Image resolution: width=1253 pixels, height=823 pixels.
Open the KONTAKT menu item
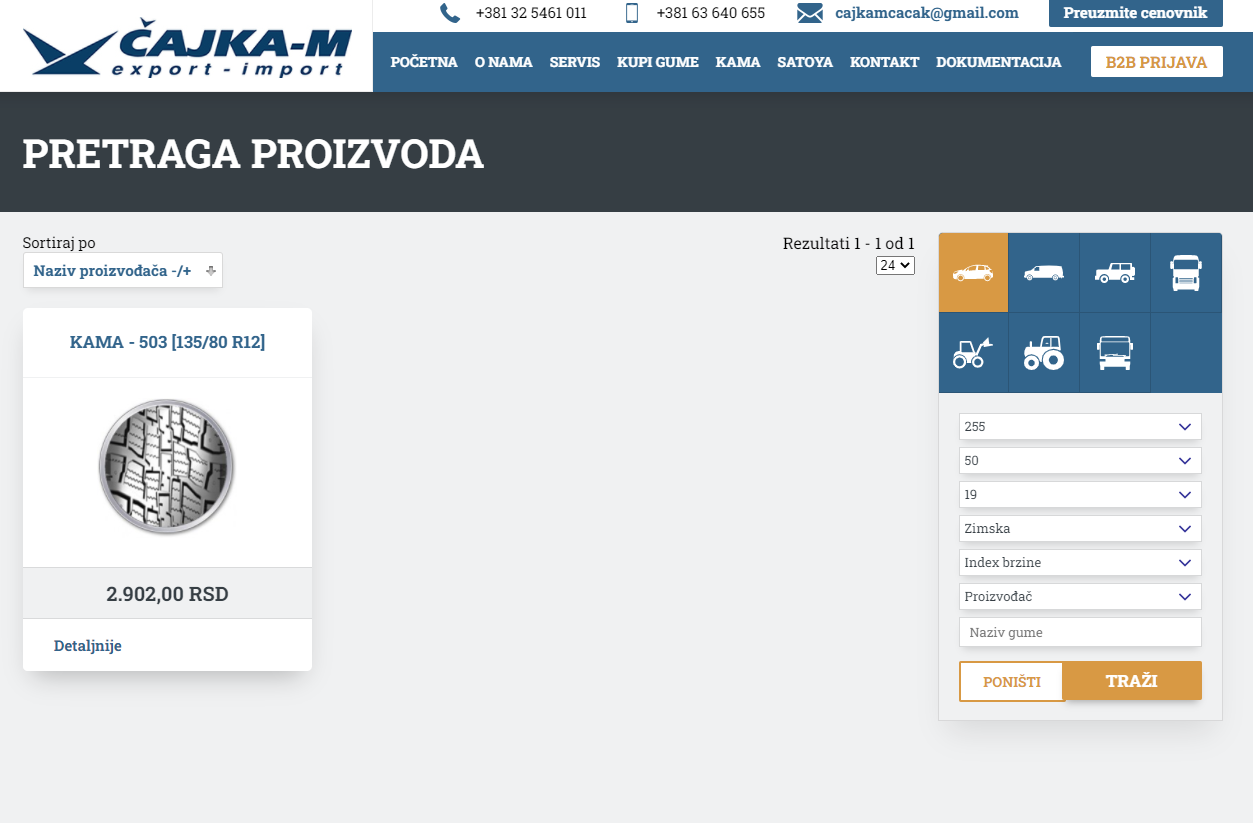pos(884,62)
